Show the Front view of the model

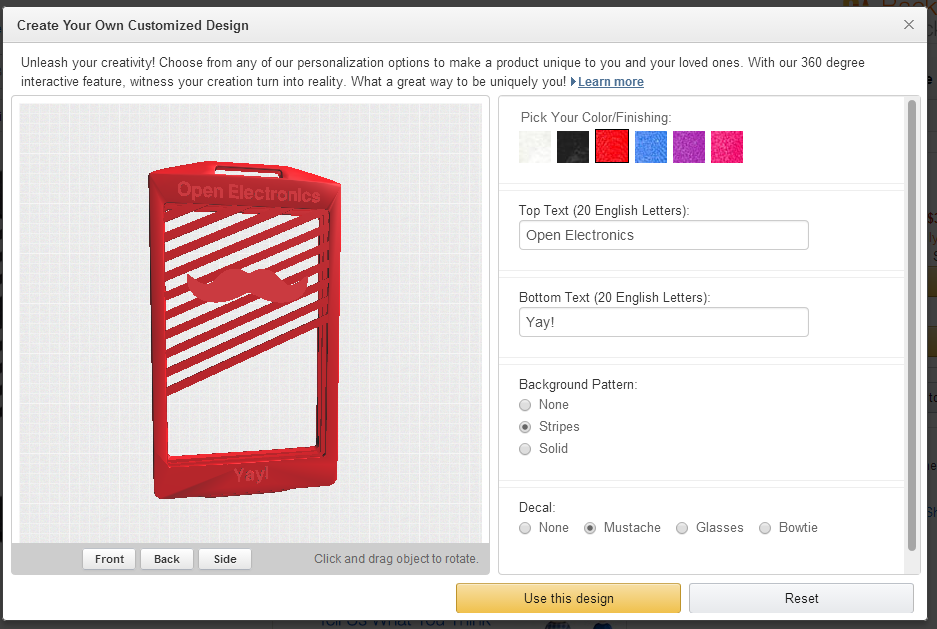[109, 559]
